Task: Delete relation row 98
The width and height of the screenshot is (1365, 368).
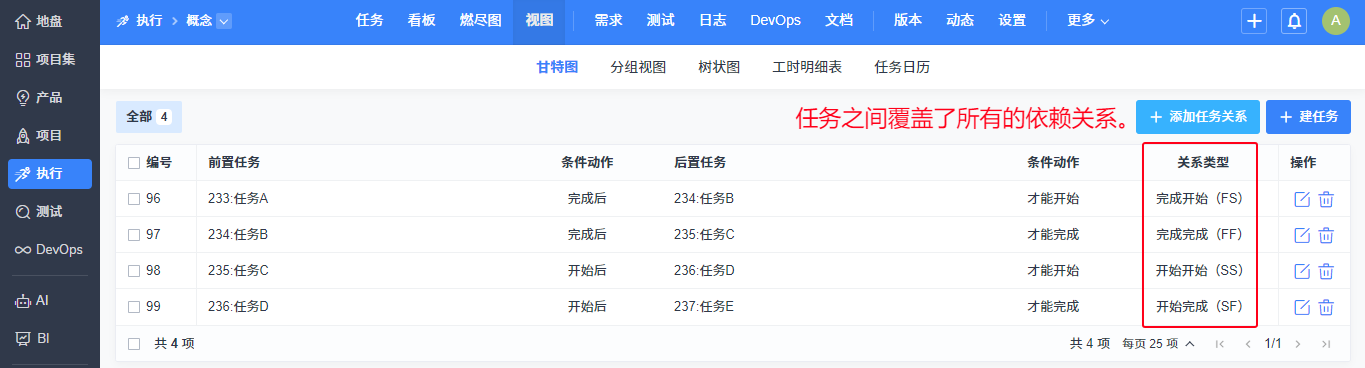Action: [1326, 271]
